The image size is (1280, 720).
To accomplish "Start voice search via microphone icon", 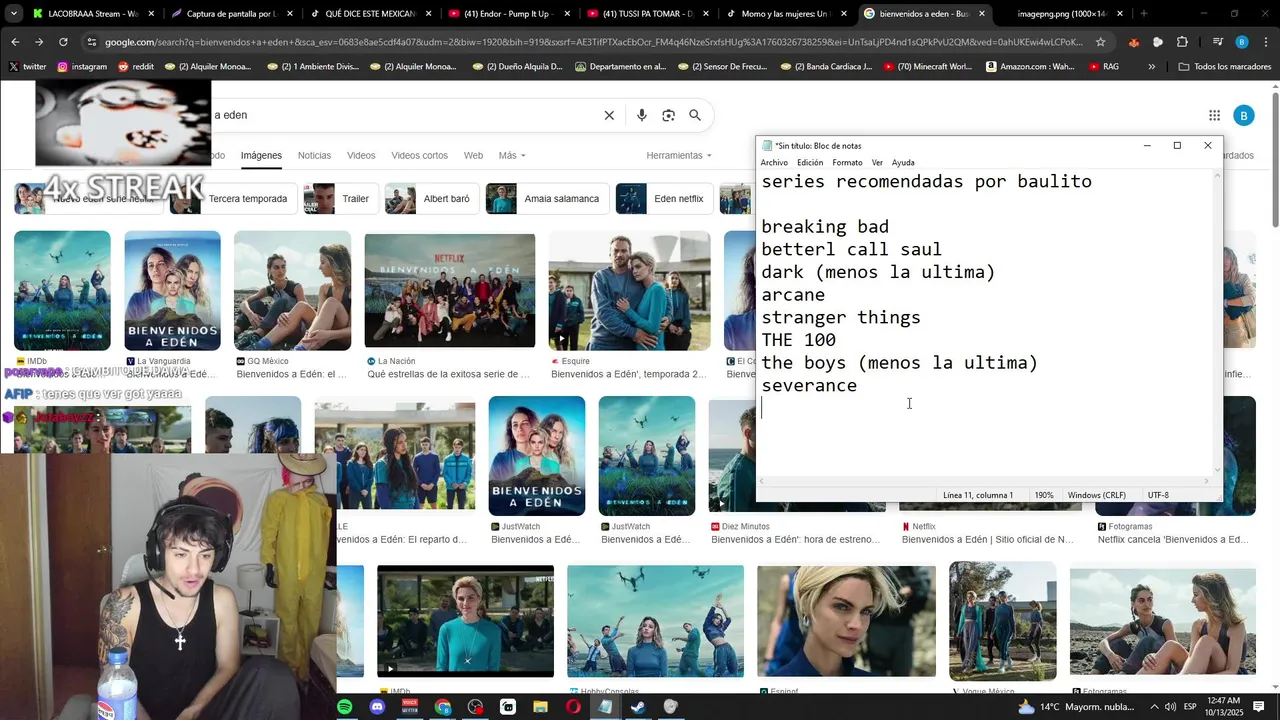I will click(x=642, y=115).
